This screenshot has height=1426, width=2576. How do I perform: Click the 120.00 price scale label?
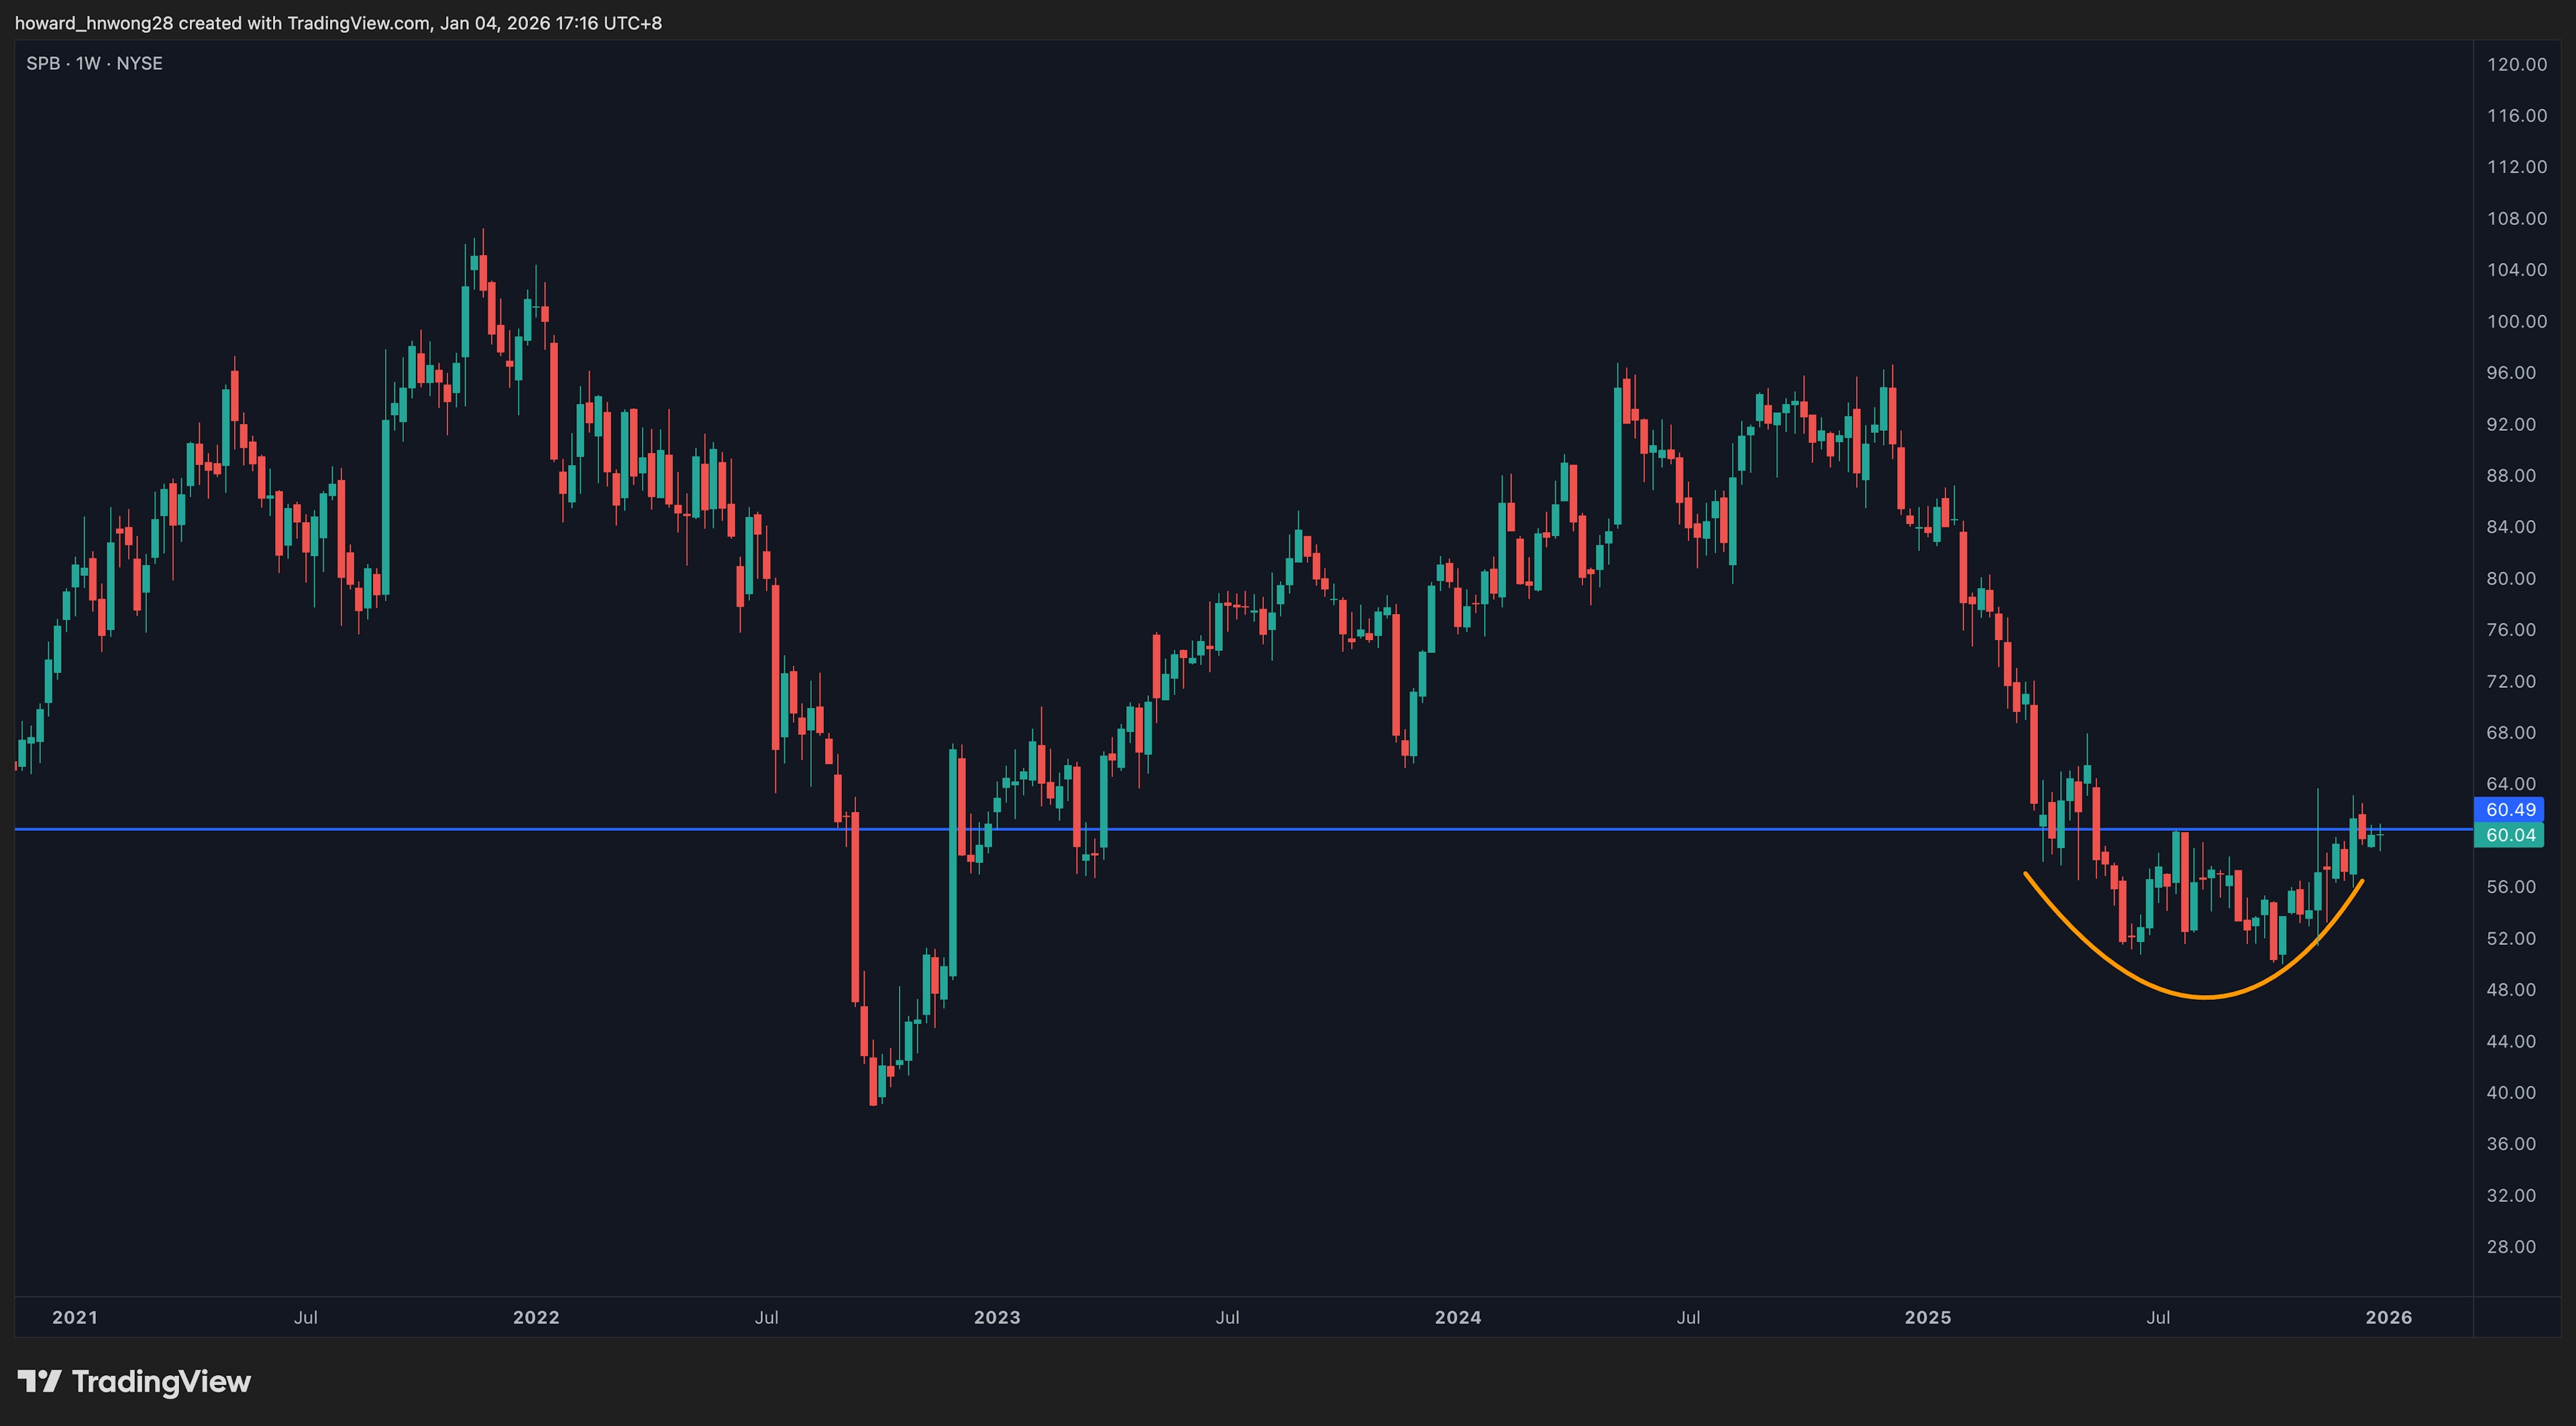(x=2516, y=64)
